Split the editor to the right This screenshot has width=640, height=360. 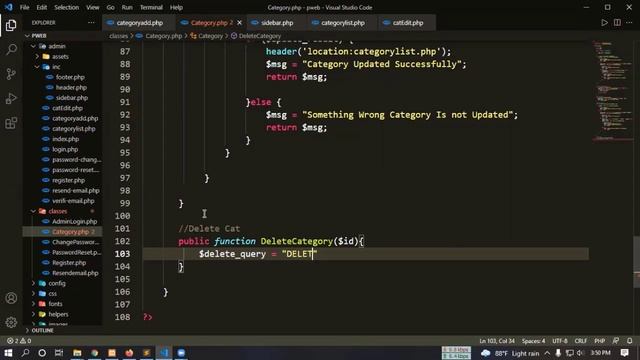[617, 23]
